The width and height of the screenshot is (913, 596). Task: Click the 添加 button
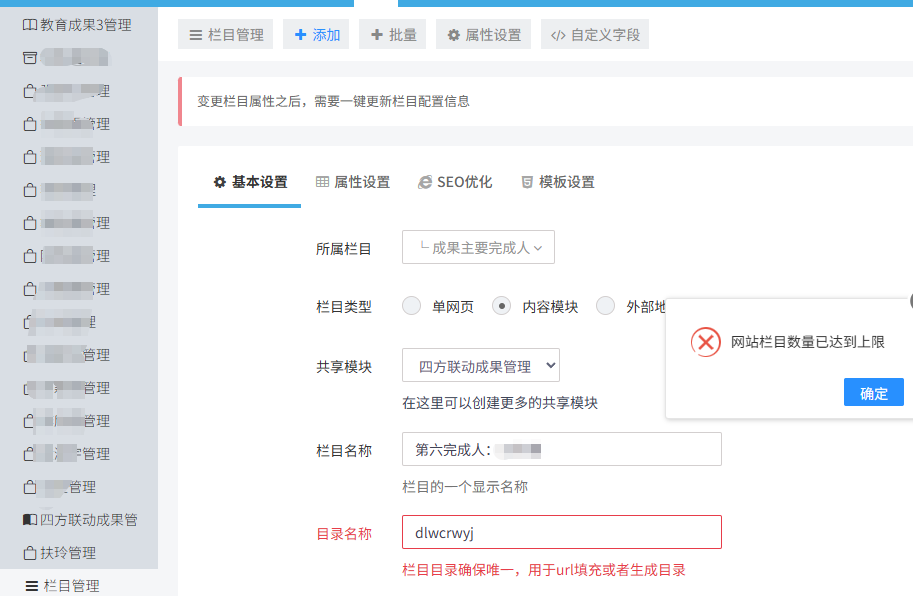316,34
